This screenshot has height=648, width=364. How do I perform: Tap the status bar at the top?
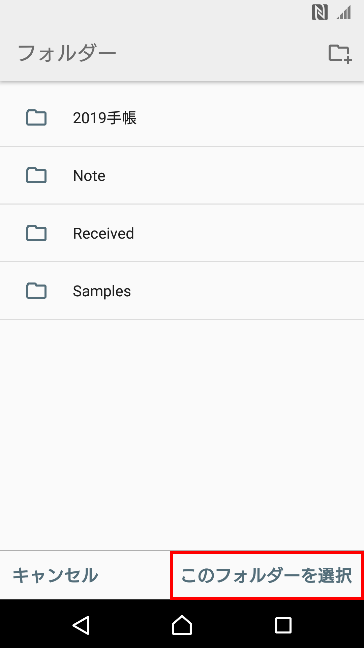pos(182,13)
